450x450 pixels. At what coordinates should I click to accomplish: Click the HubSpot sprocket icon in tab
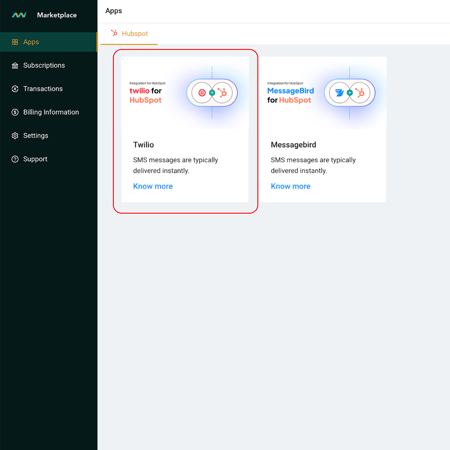point(114,33)
